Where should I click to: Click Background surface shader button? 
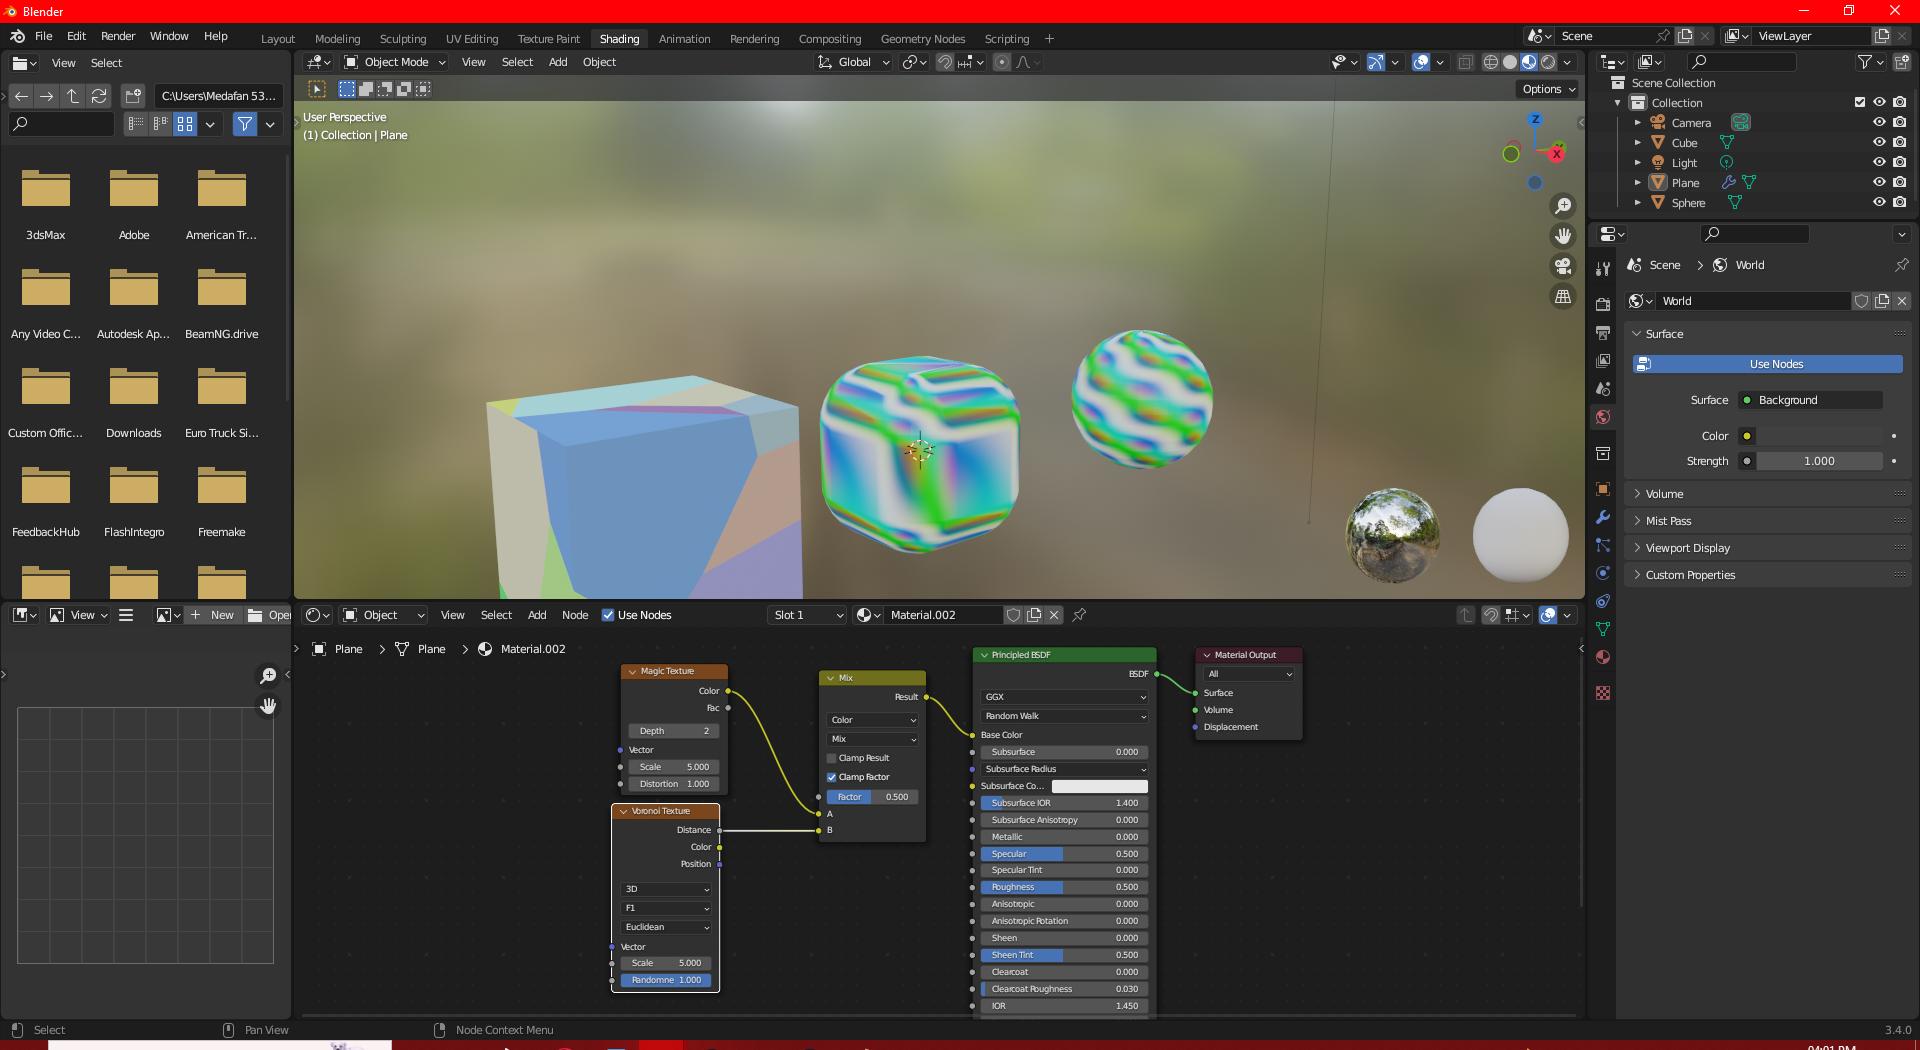pos(1810,400)
